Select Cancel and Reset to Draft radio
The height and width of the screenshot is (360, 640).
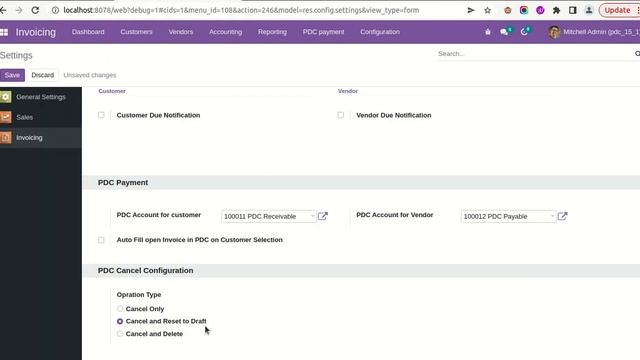(120, 321)
